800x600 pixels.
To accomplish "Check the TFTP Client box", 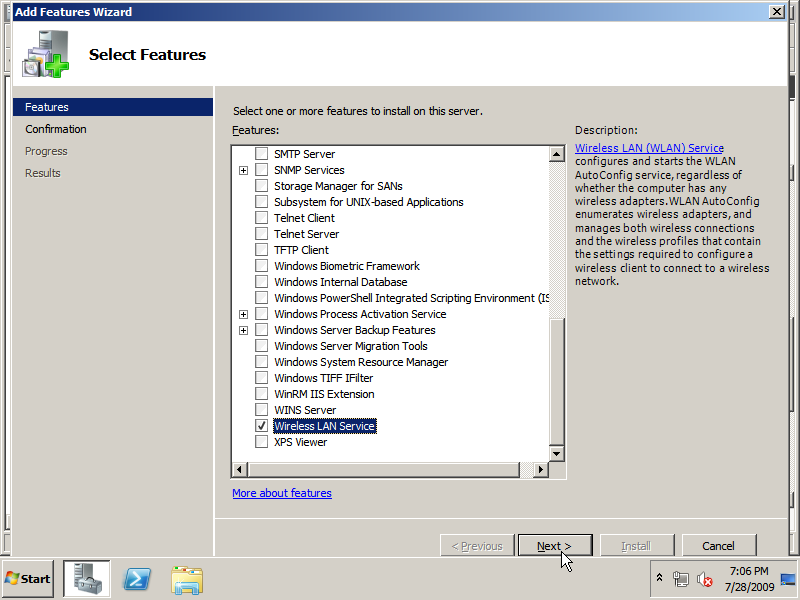I will 261,249.
